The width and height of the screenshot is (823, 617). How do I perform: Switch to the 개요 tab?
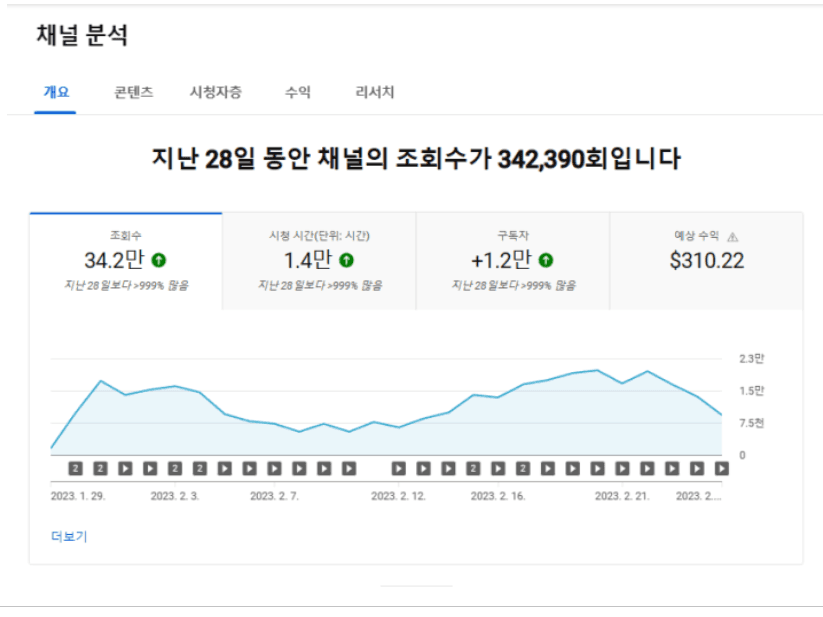[56, 92]
